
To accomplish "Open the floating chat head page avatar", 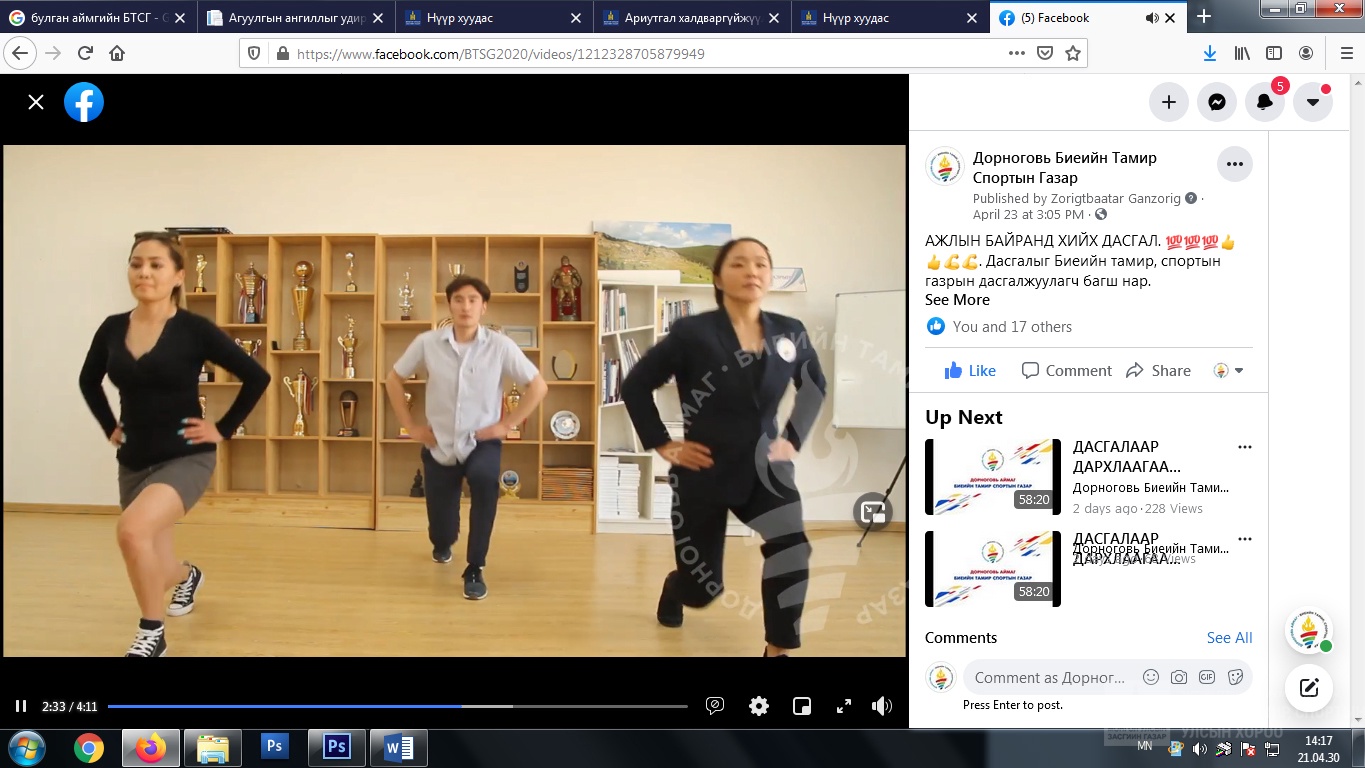I will point(1309,631).
